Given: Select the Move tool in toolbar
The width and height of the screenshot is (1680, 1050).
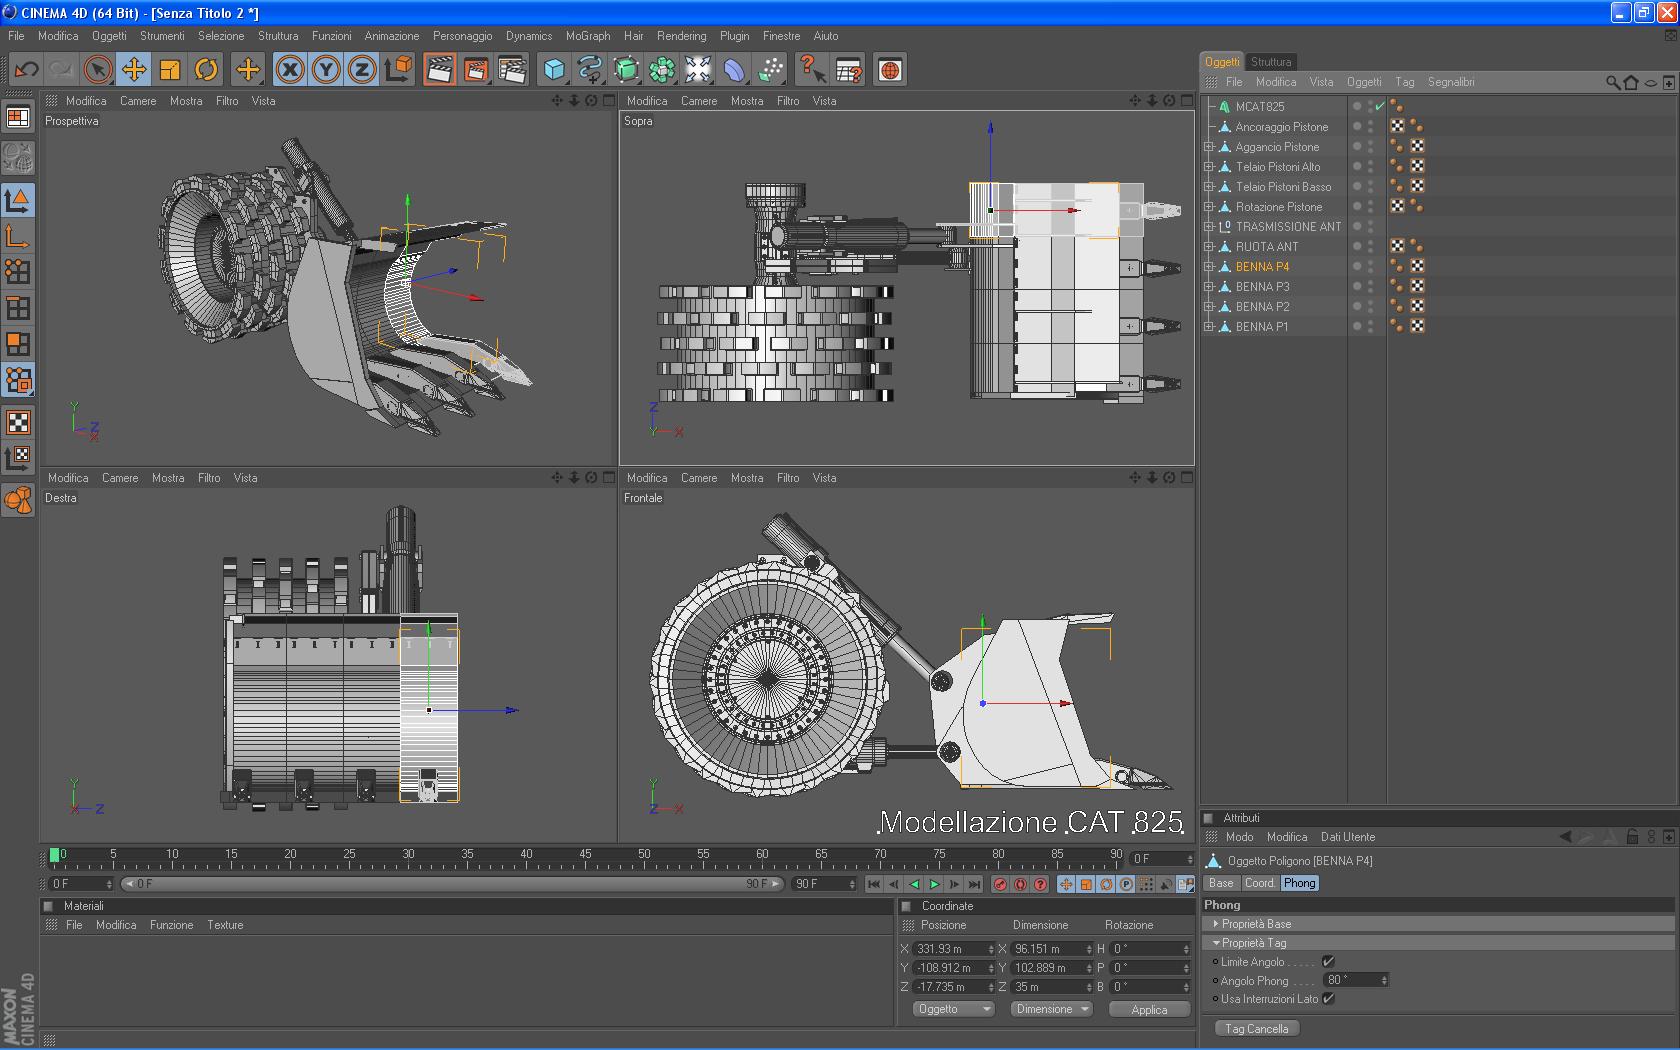Looking at the screenshot, I should tap(134, 70).
